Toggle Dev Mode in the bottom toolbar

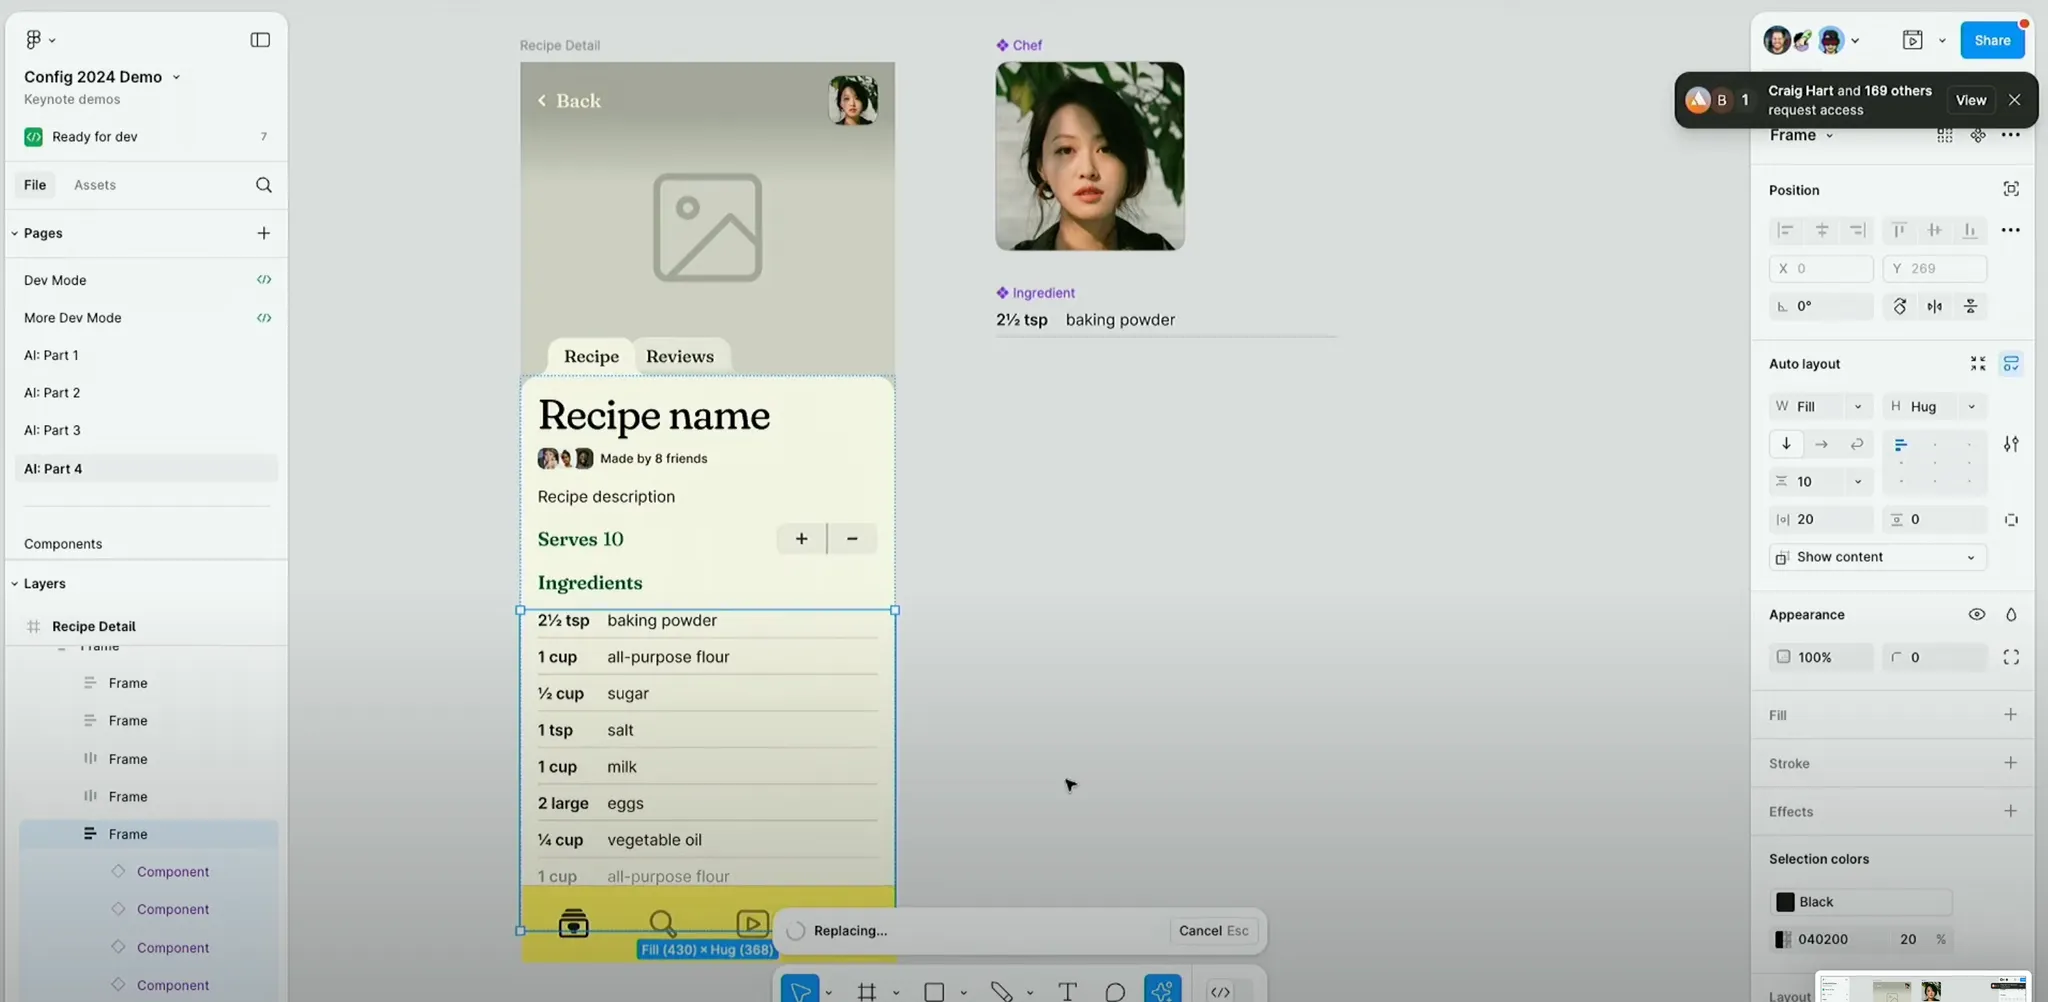point(1220,991)
